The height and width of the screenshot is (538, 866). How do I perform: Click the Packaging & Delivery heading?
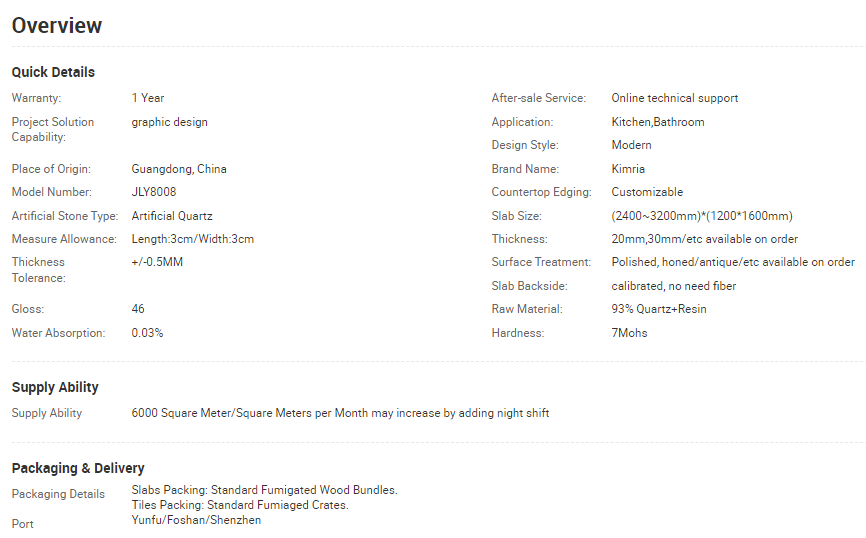pos(78,468)
